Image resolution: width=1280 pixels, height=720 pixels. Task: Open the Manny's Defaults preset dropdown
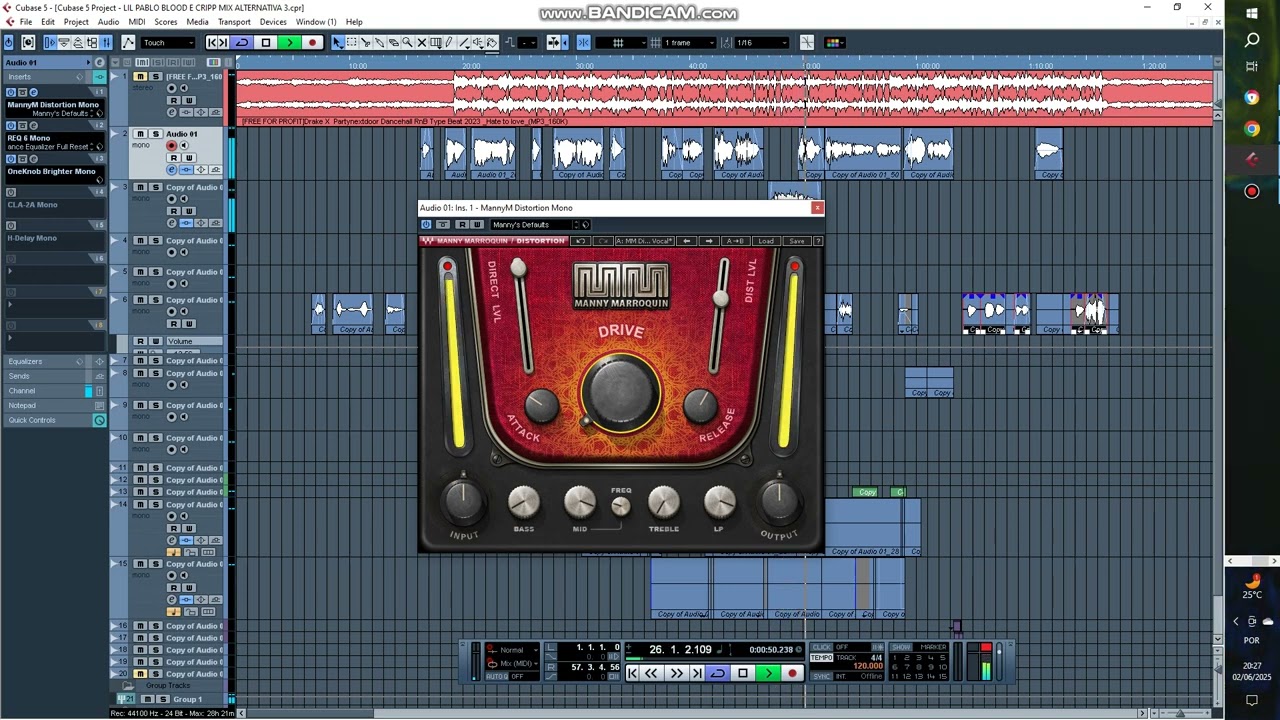click(534, 225)
